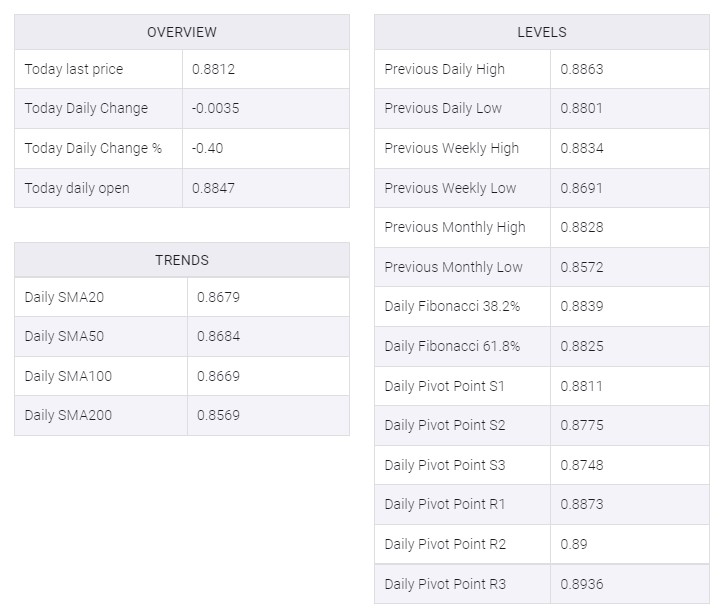The height and width of the screenshot is (616, 724).
Task: Select the Daily SMA100 row label
Action: 68,376
